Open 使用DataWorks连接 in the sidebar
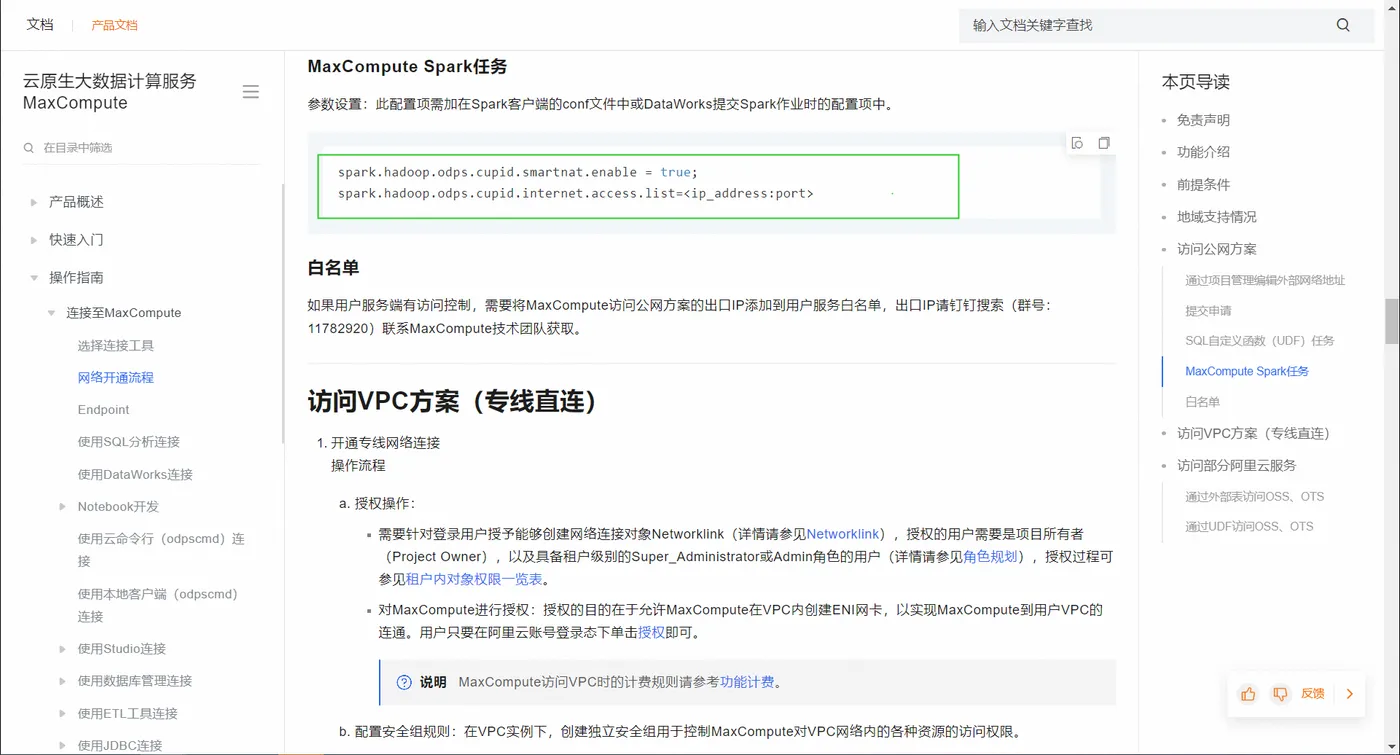 point(135,475)
